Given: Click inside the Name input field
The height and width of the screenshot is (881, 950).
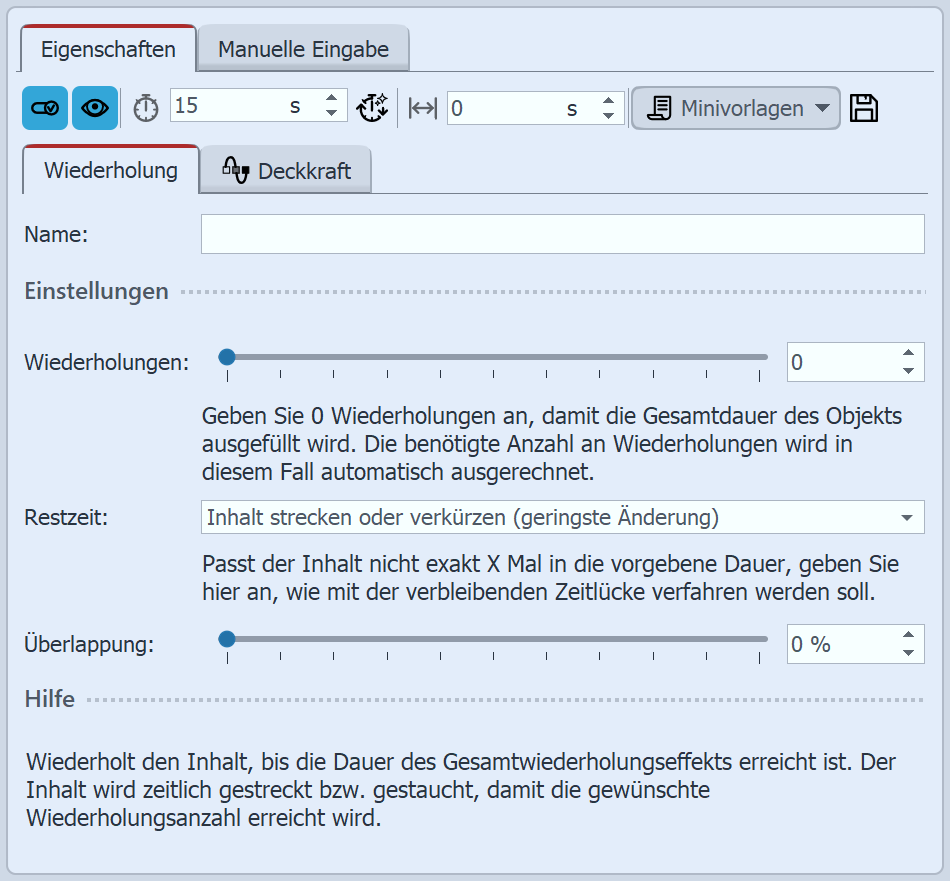Looking at the screenshot, I should (560, 234).
